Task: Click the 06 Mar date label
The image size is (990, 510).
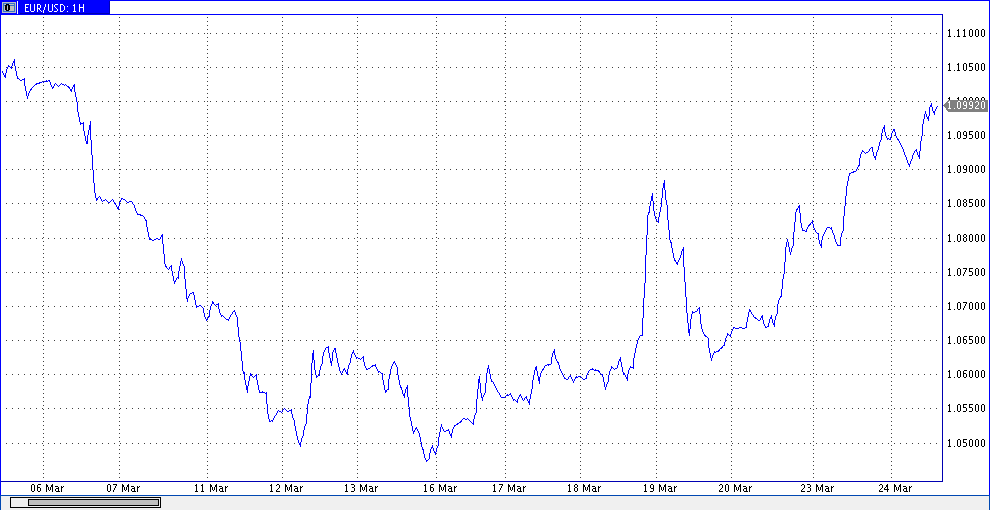Action: 47,489
